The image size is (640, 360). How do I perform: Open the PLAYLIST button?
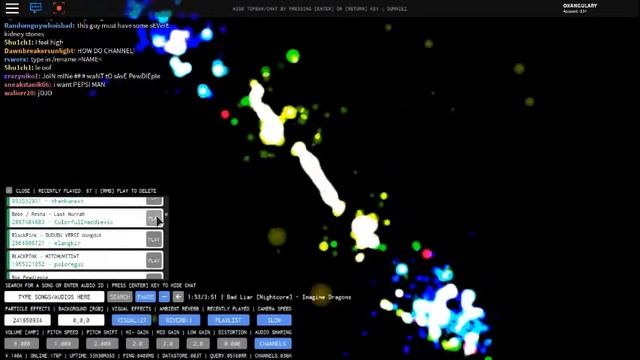point(228,320)
